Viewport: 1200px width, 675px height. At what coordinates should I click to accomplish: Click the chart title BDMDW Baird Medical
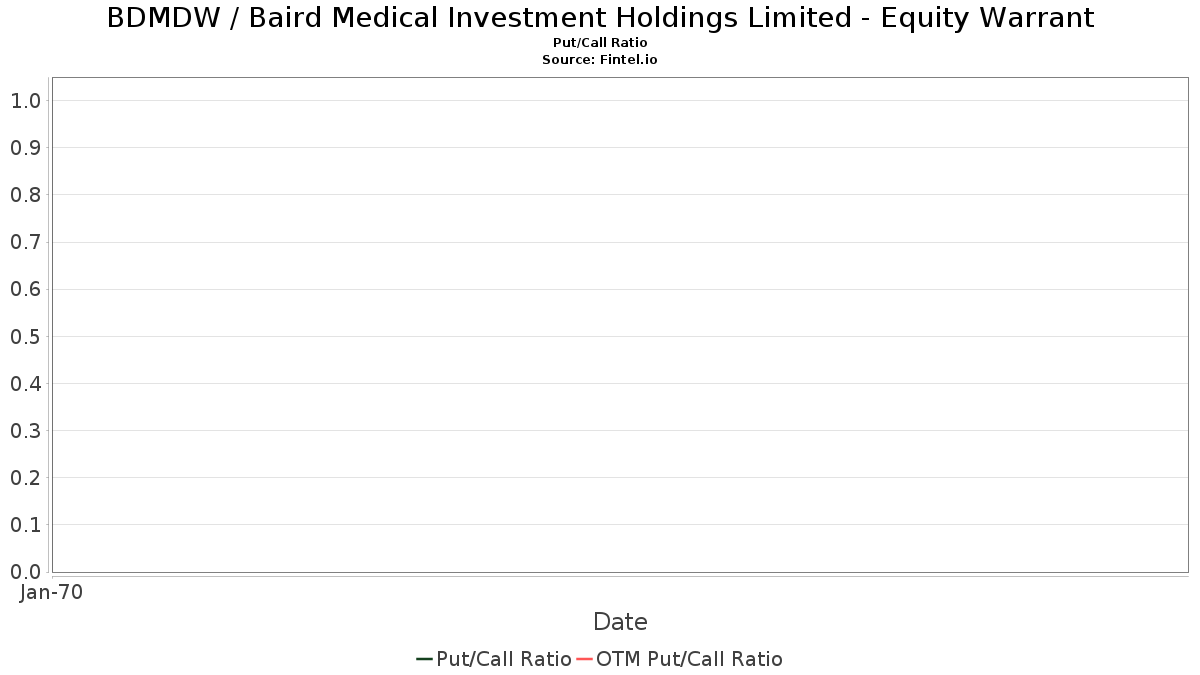pyautogui.click(x=600, y=17)
